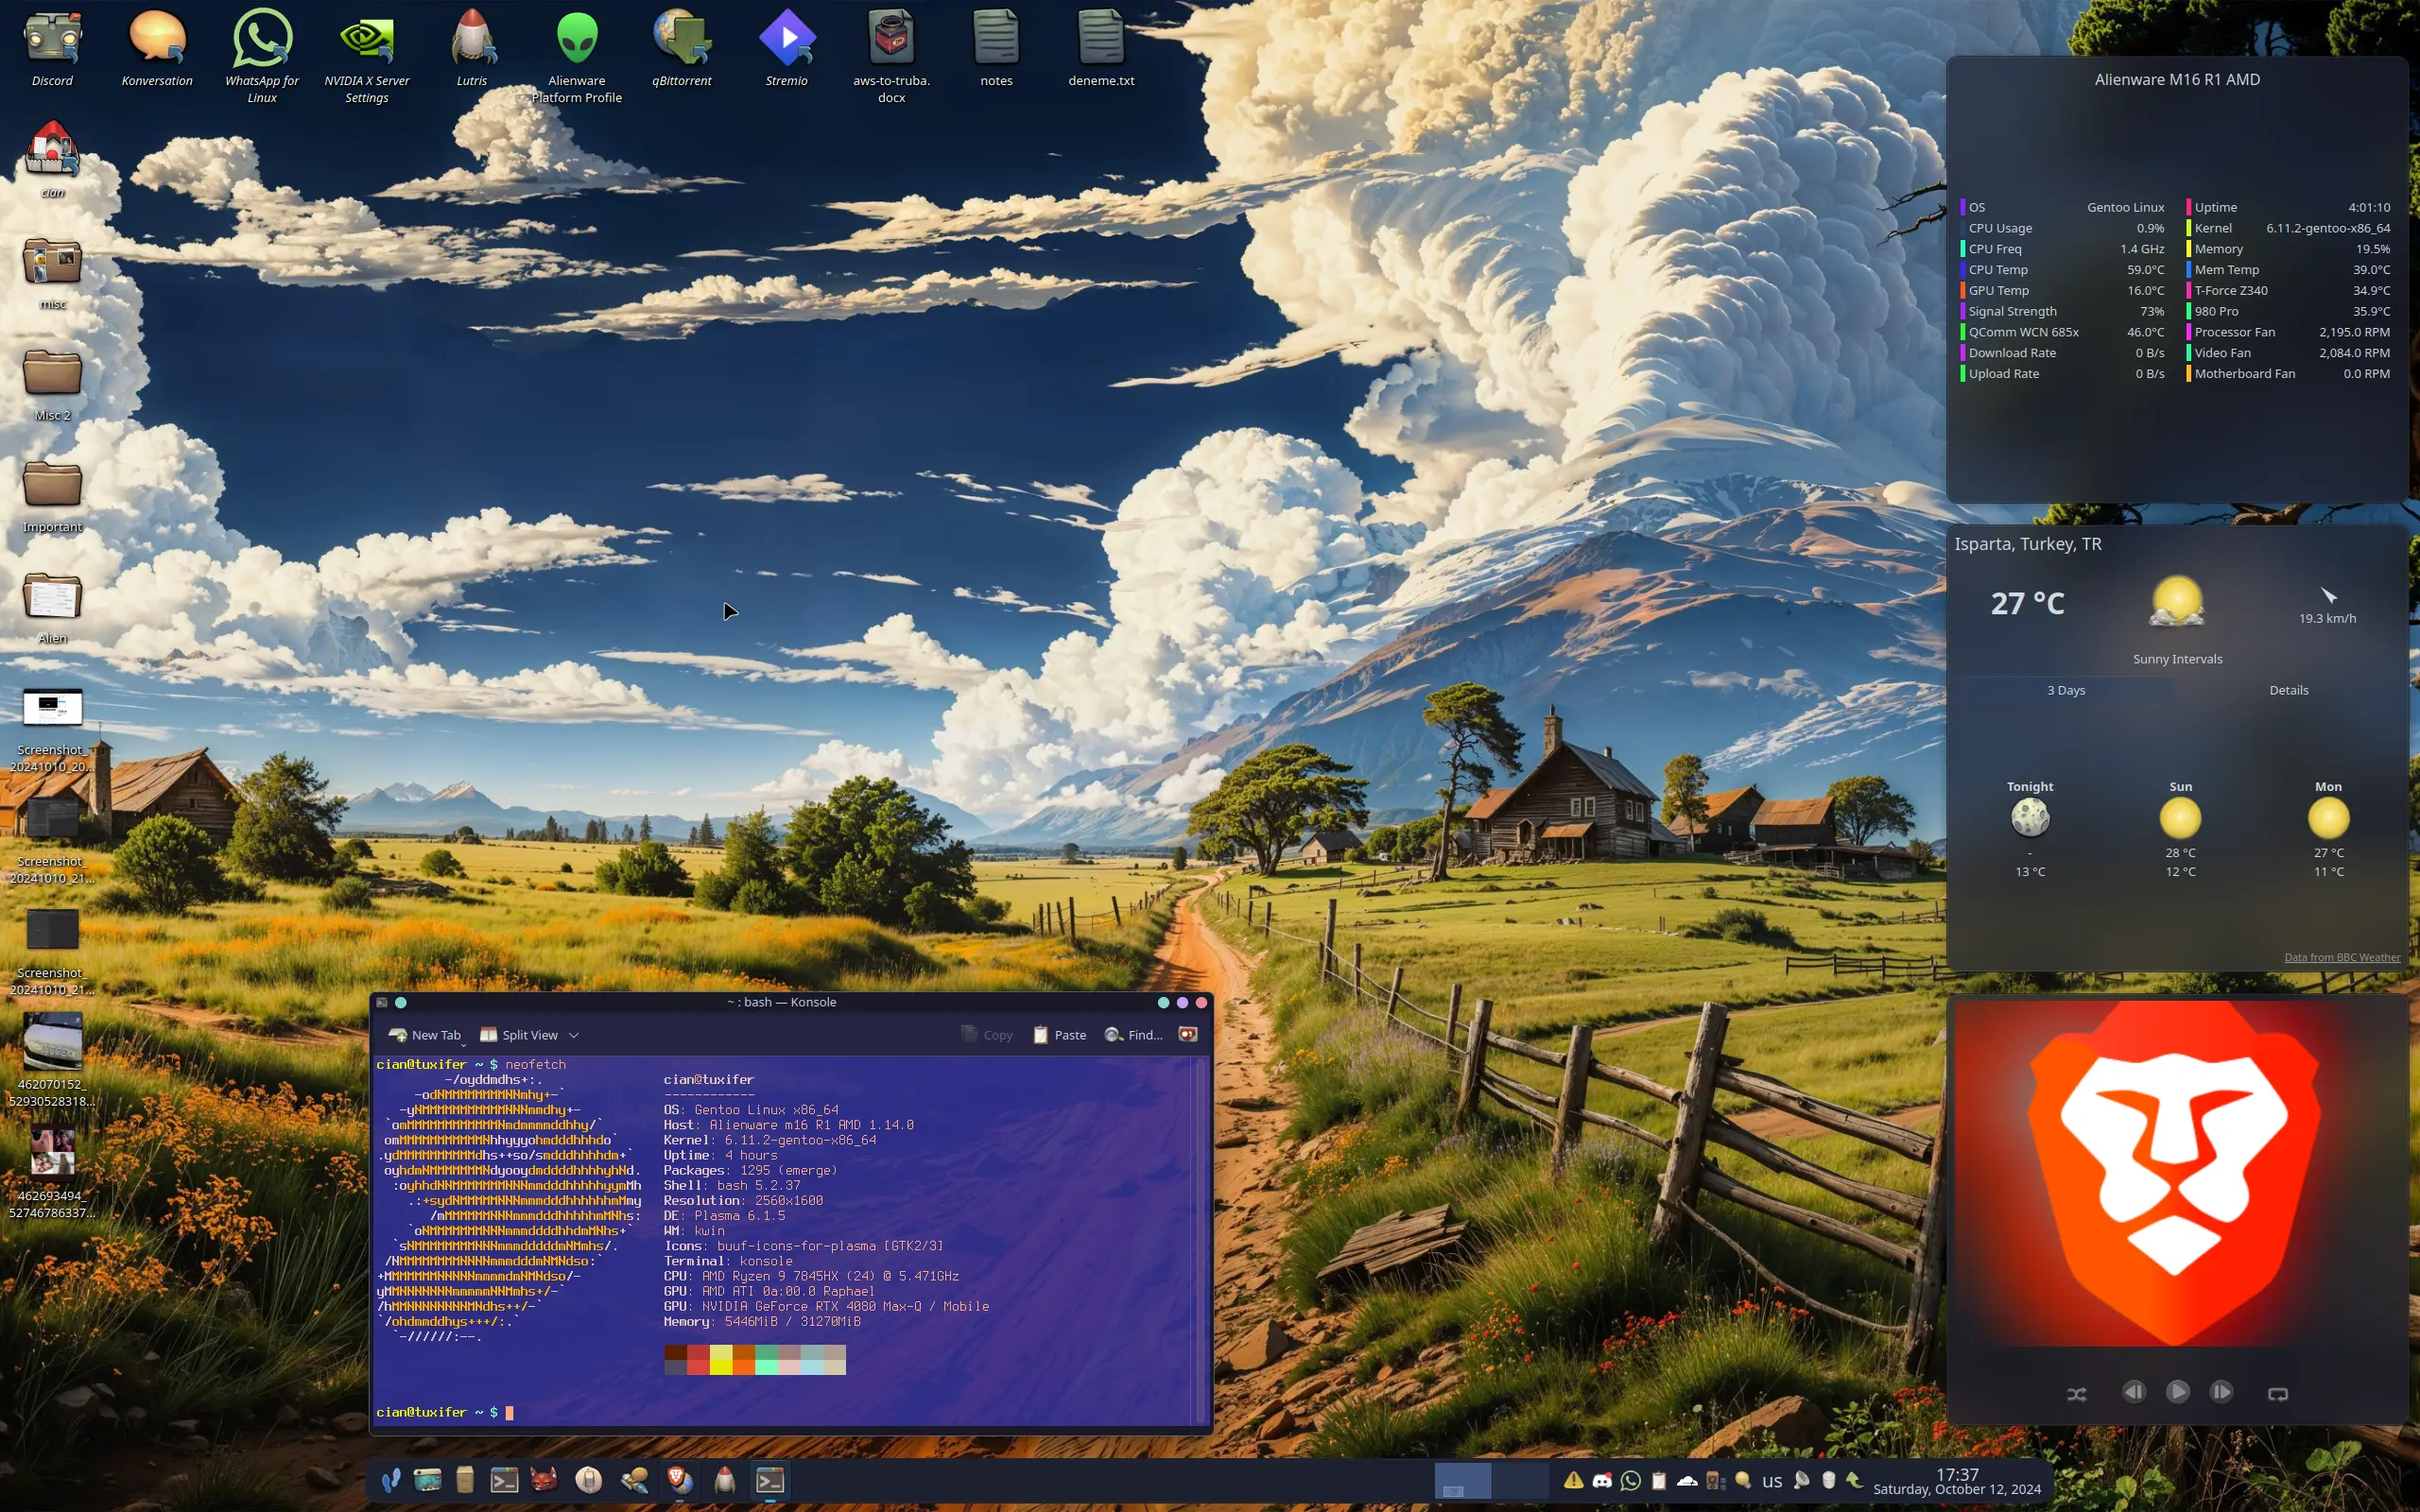Click the Lutris rocket taskbar icon
This screenshot has height=1512, width=2420.
point(725,1480)
